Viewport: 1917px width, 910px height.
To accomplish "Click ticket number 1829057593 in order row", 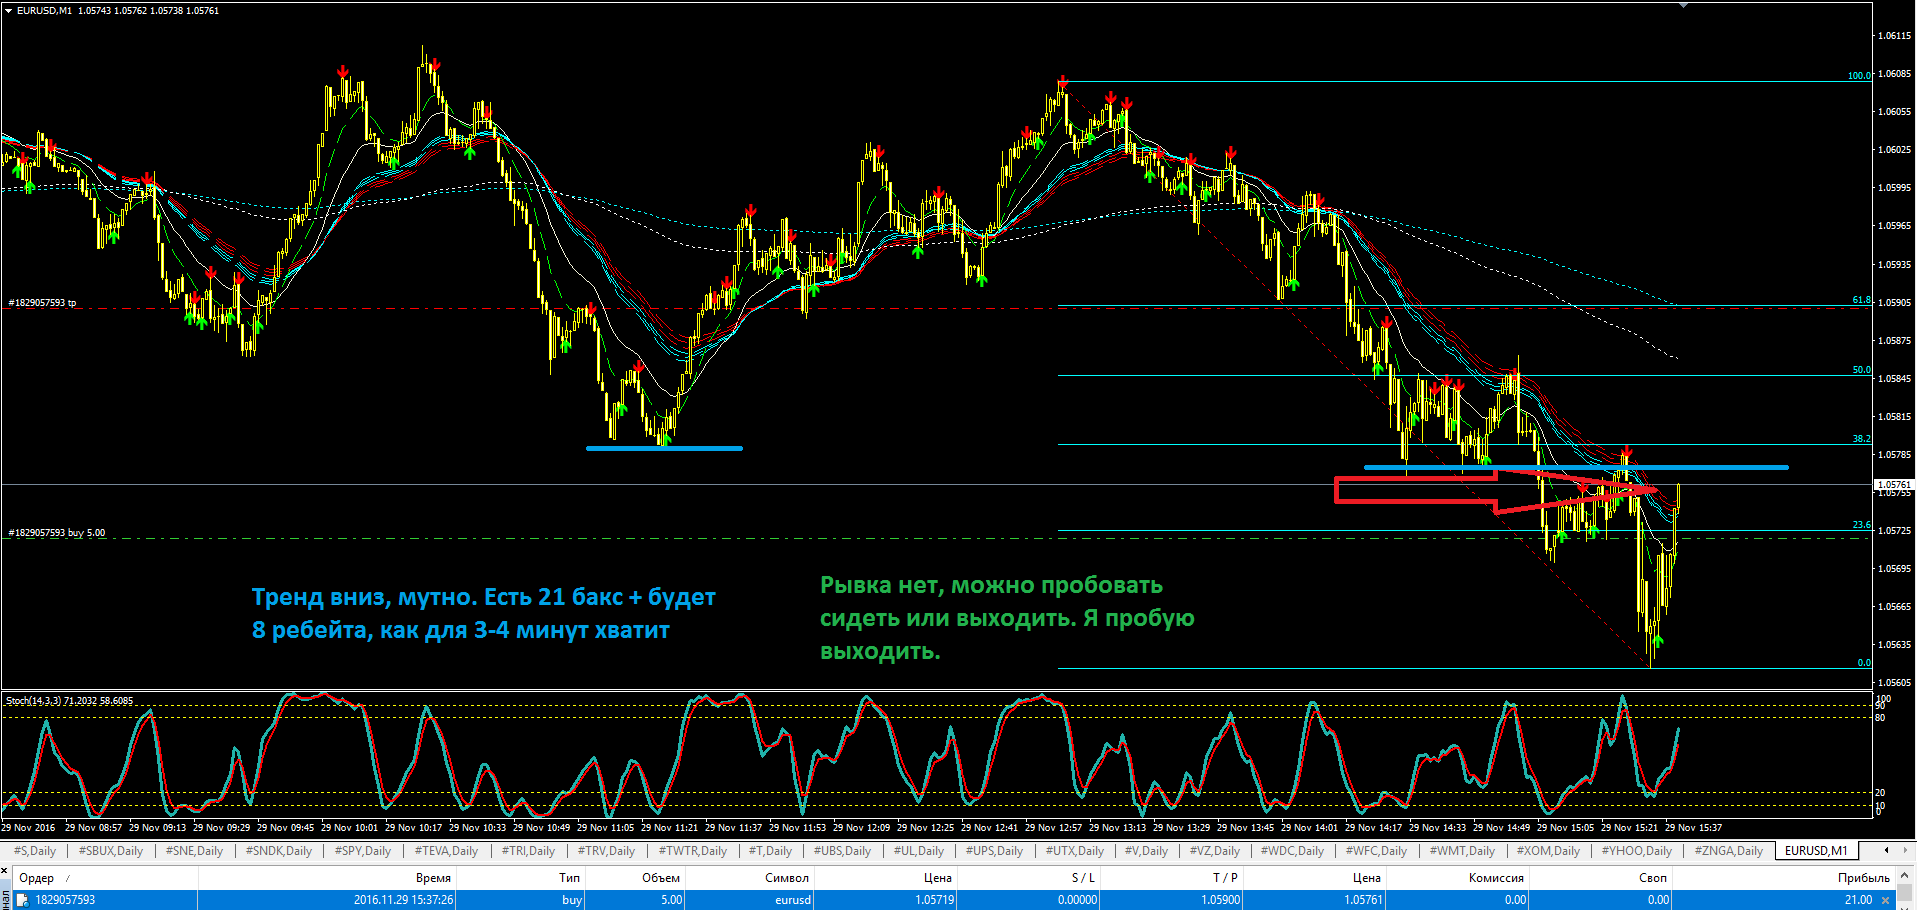I will (x=65, y=900).
